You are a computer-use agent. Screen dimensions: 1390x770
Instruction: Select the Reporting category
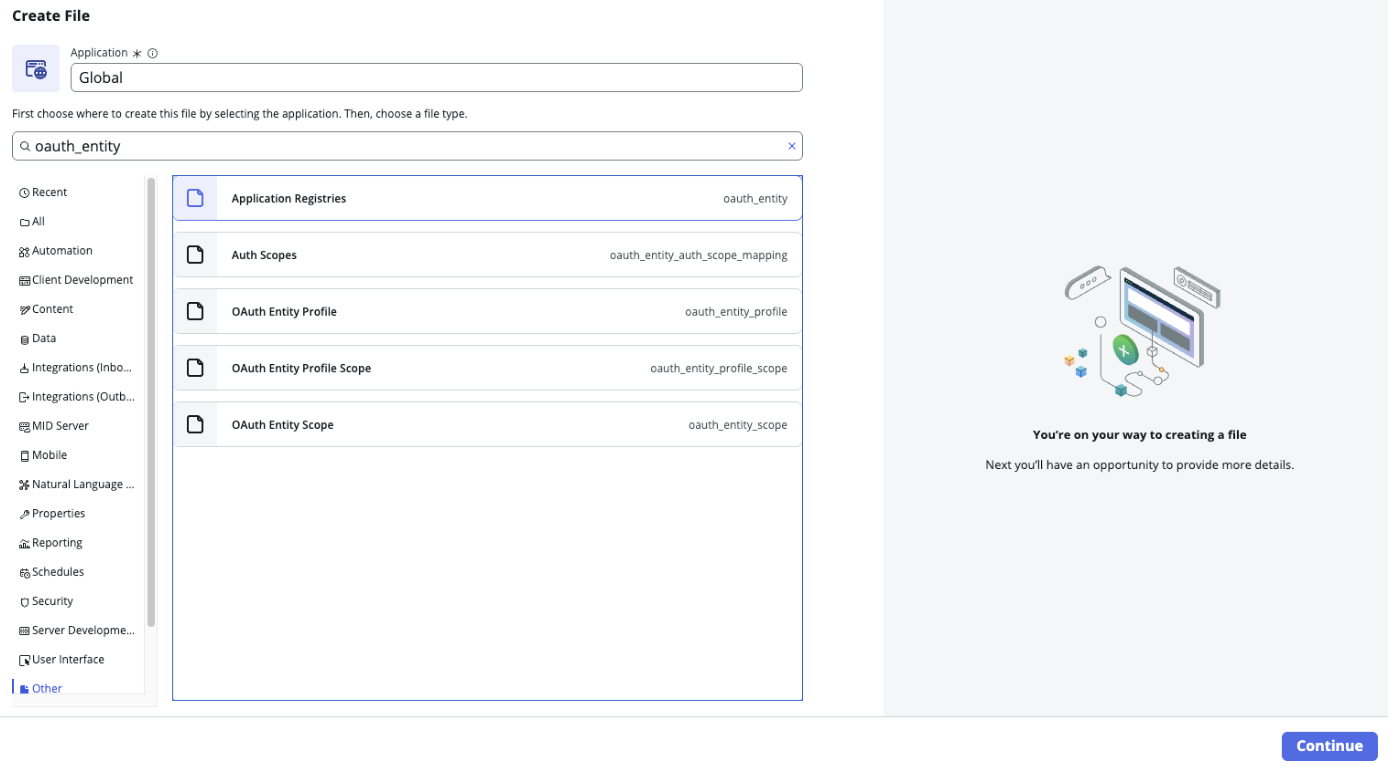point(57,543)
